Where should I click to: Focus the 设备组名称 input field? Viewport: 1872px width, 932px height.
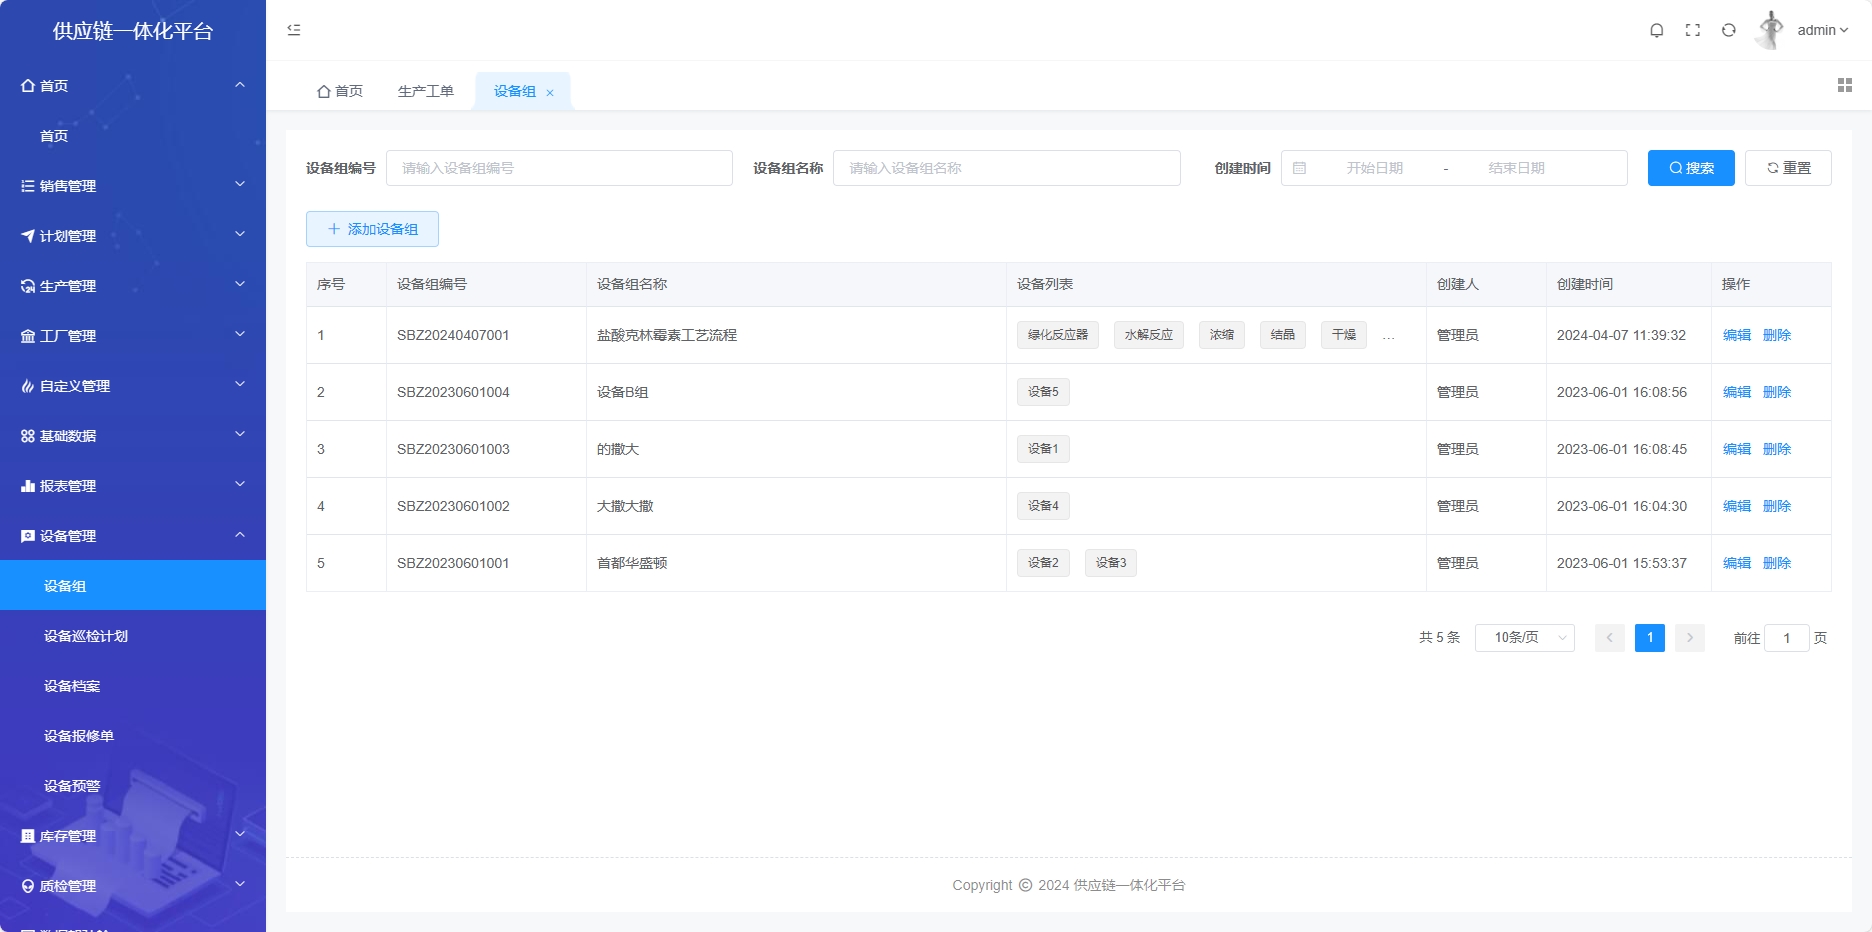click(1007, 168)
